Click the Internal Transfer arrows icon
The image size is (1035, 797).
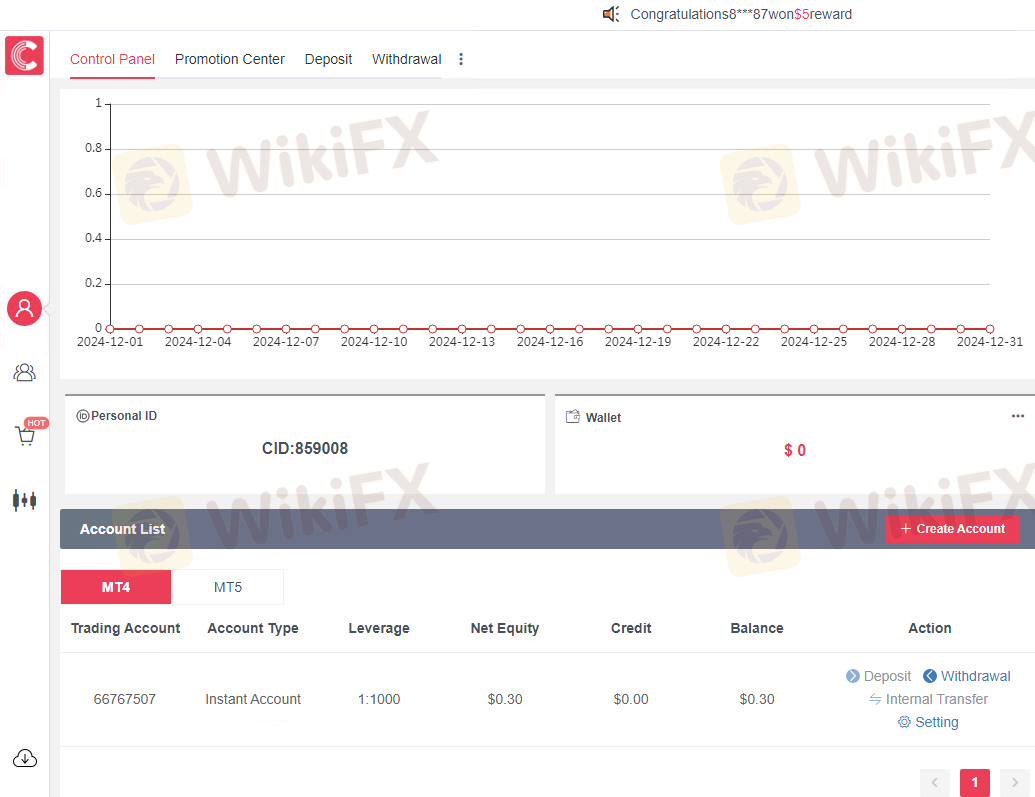[x=875, y=699]
